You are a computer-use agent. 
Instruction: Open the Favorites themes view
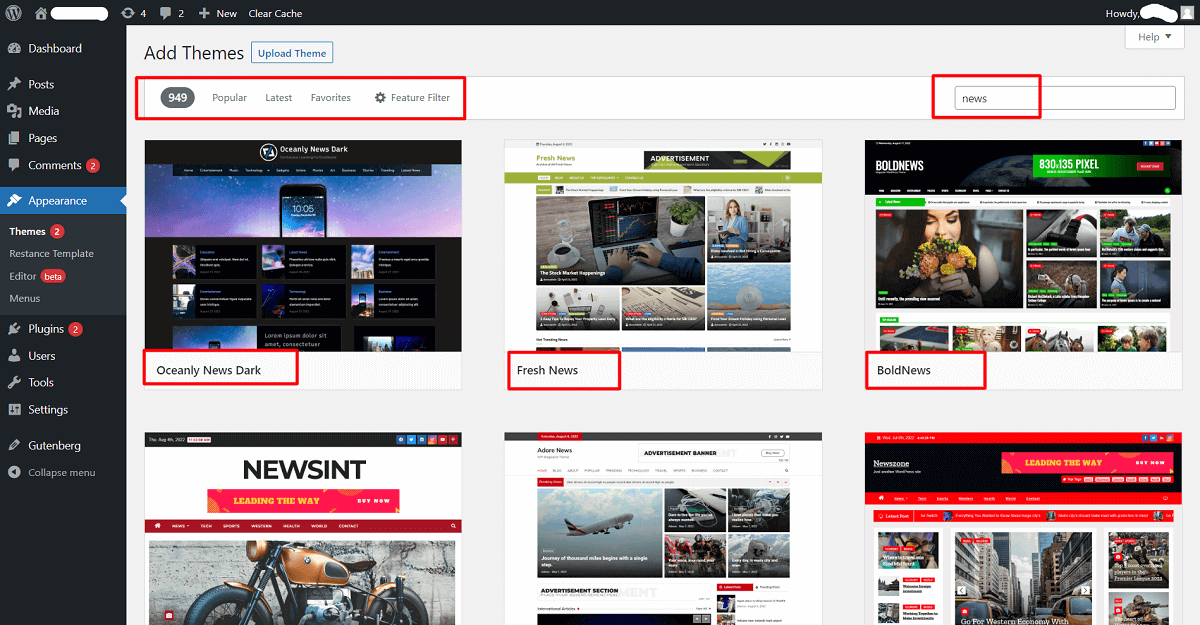tap(330, 97)
